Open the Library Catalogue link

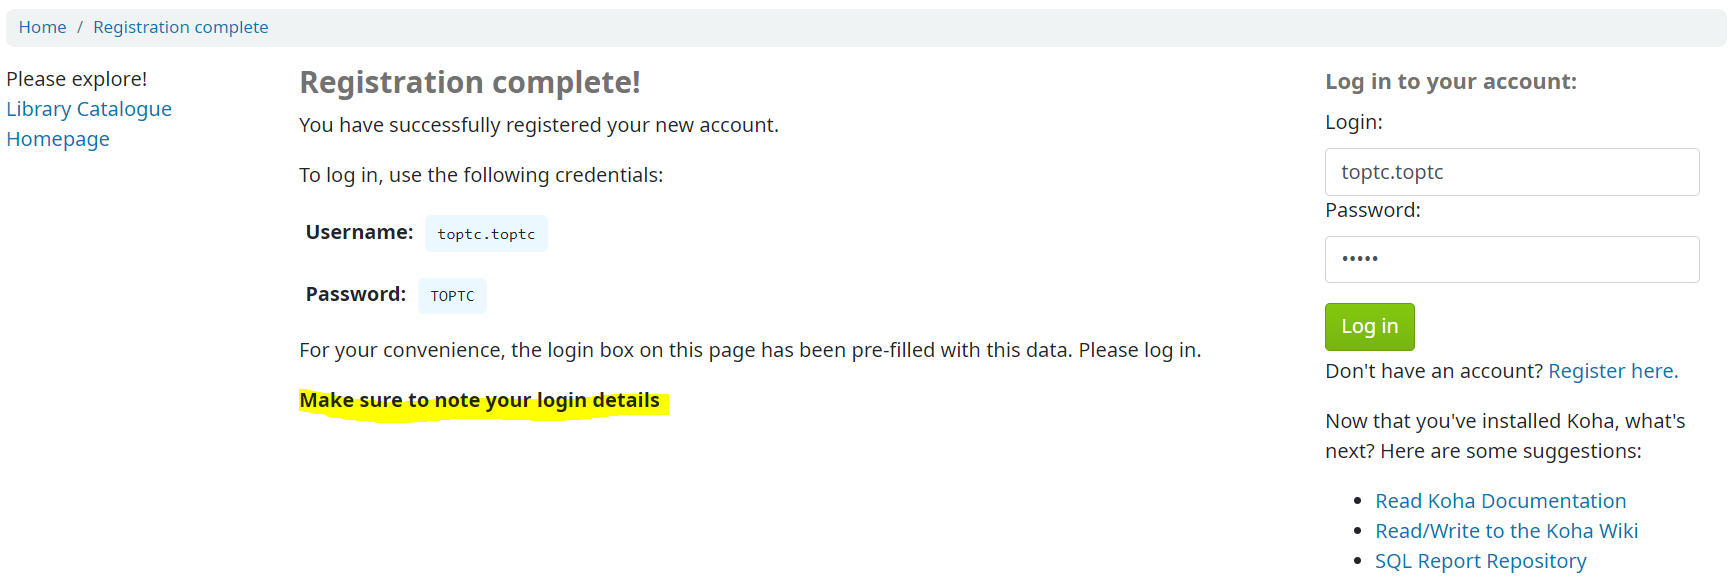coord(89,109)
